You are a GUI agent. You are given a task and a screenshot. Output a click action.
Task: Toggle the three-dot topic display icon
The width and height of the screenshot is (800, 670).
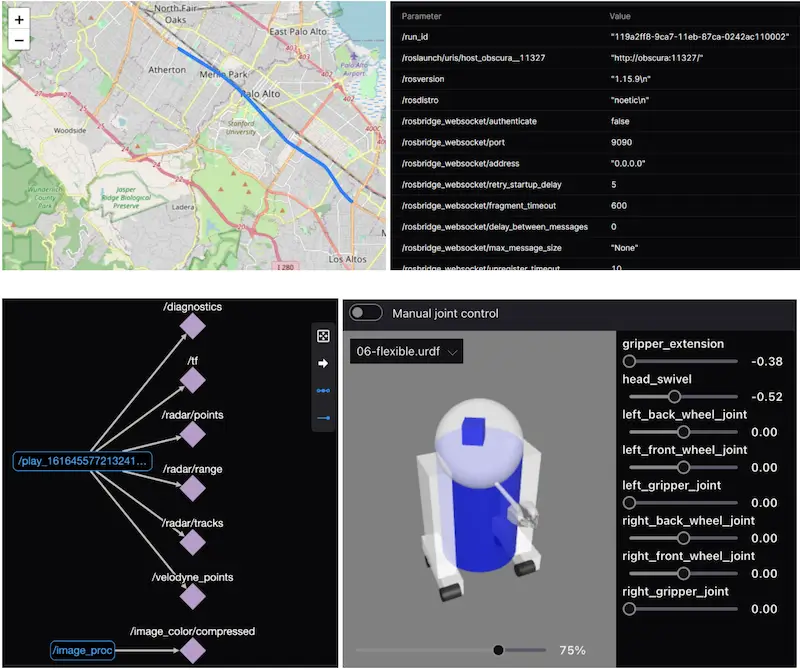point(323,391)
